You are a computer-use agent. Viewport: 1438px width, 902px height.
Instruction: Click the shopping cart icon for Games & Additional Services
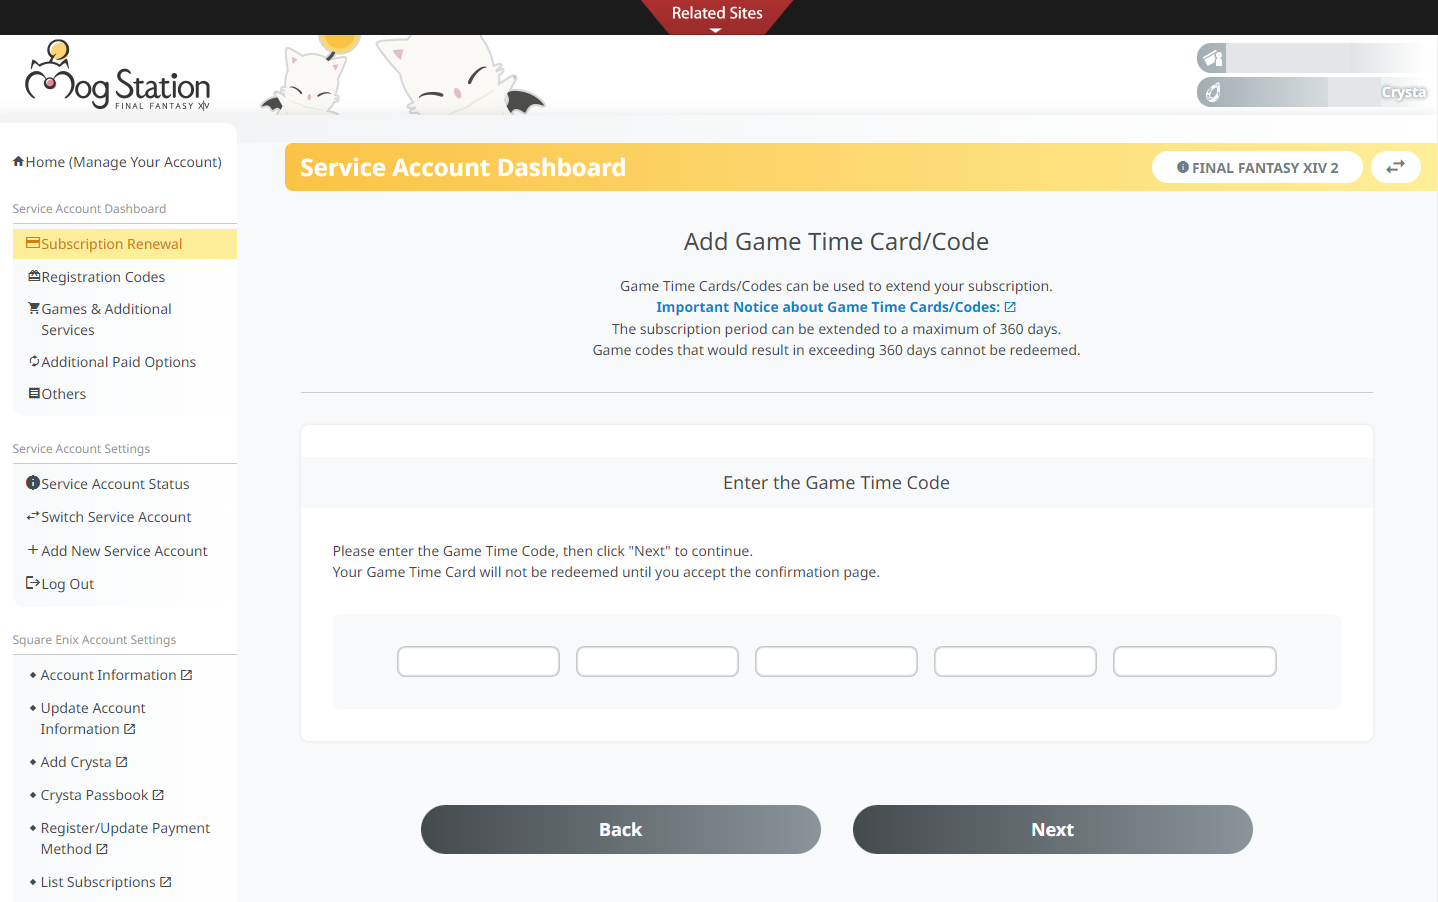point(34,309)
